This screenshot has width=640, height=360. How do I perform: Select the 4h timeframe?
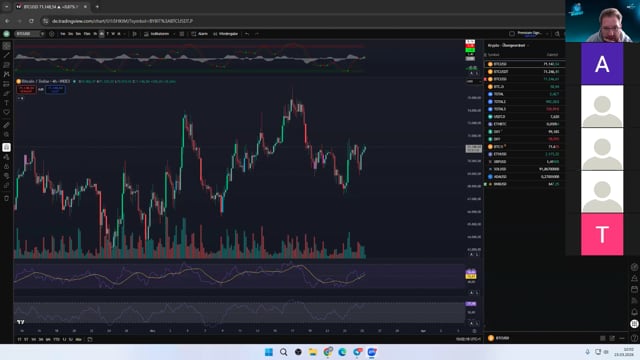point(101,34)
